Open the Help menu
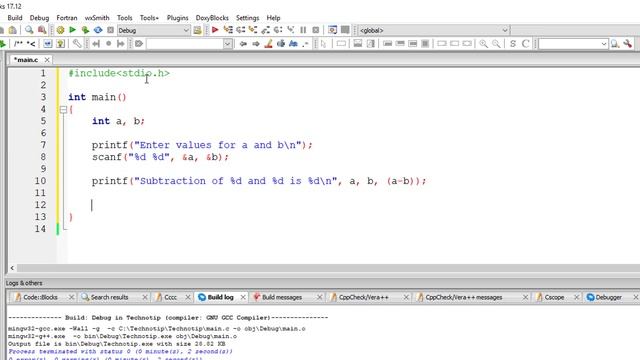This screenshot has width=640, height=360. (x=273, y=18)
